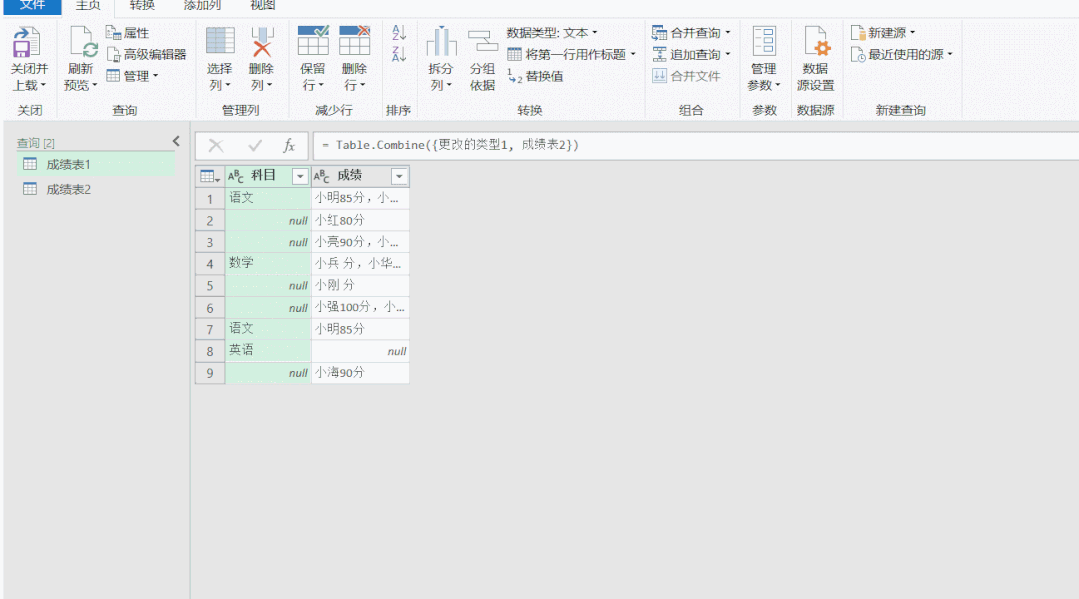Screen dimensions: 1079x599
Task: Click the Remove Rows (删除行) icon
Action: pos(354,41)
